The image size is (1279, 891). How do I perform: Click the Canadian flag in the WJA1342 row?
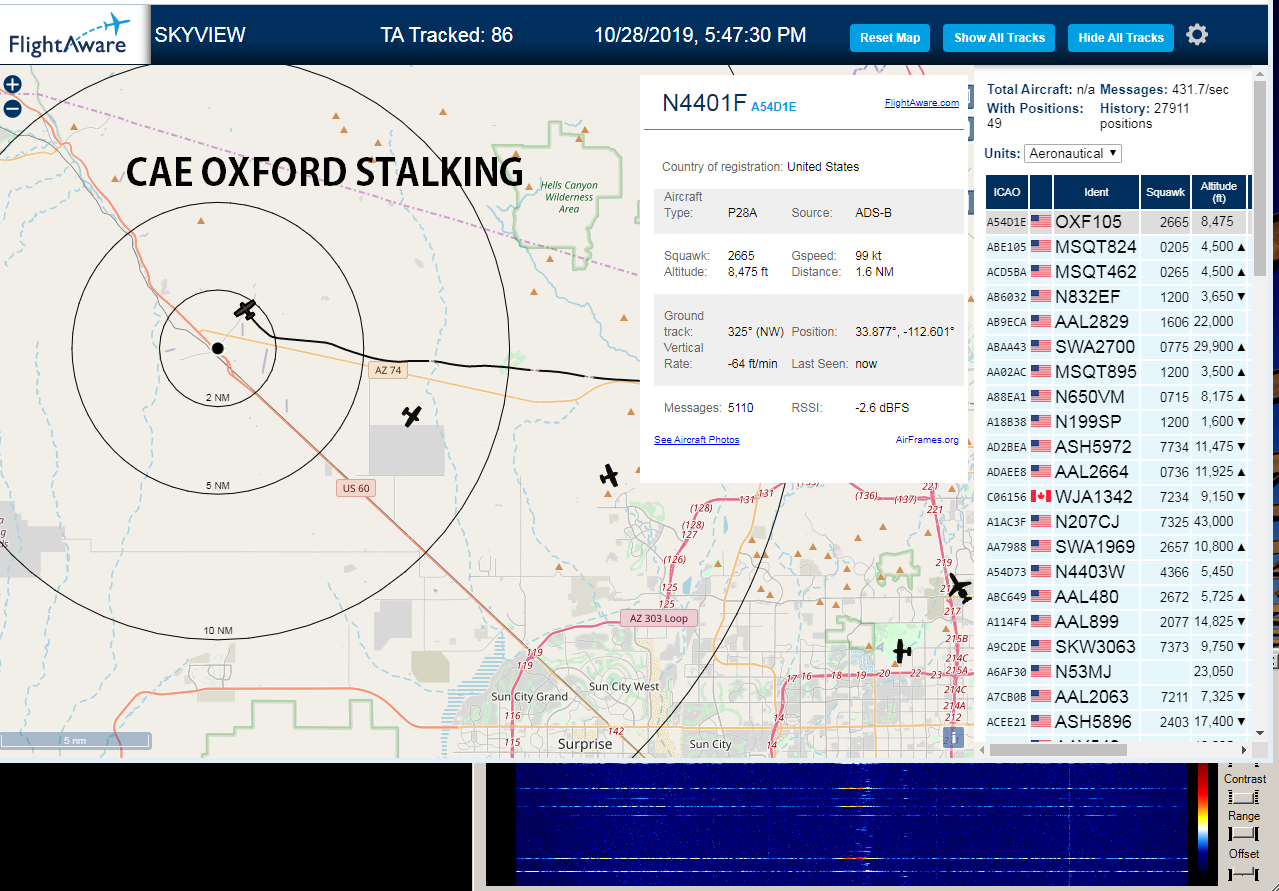[x=1041, y=497]
